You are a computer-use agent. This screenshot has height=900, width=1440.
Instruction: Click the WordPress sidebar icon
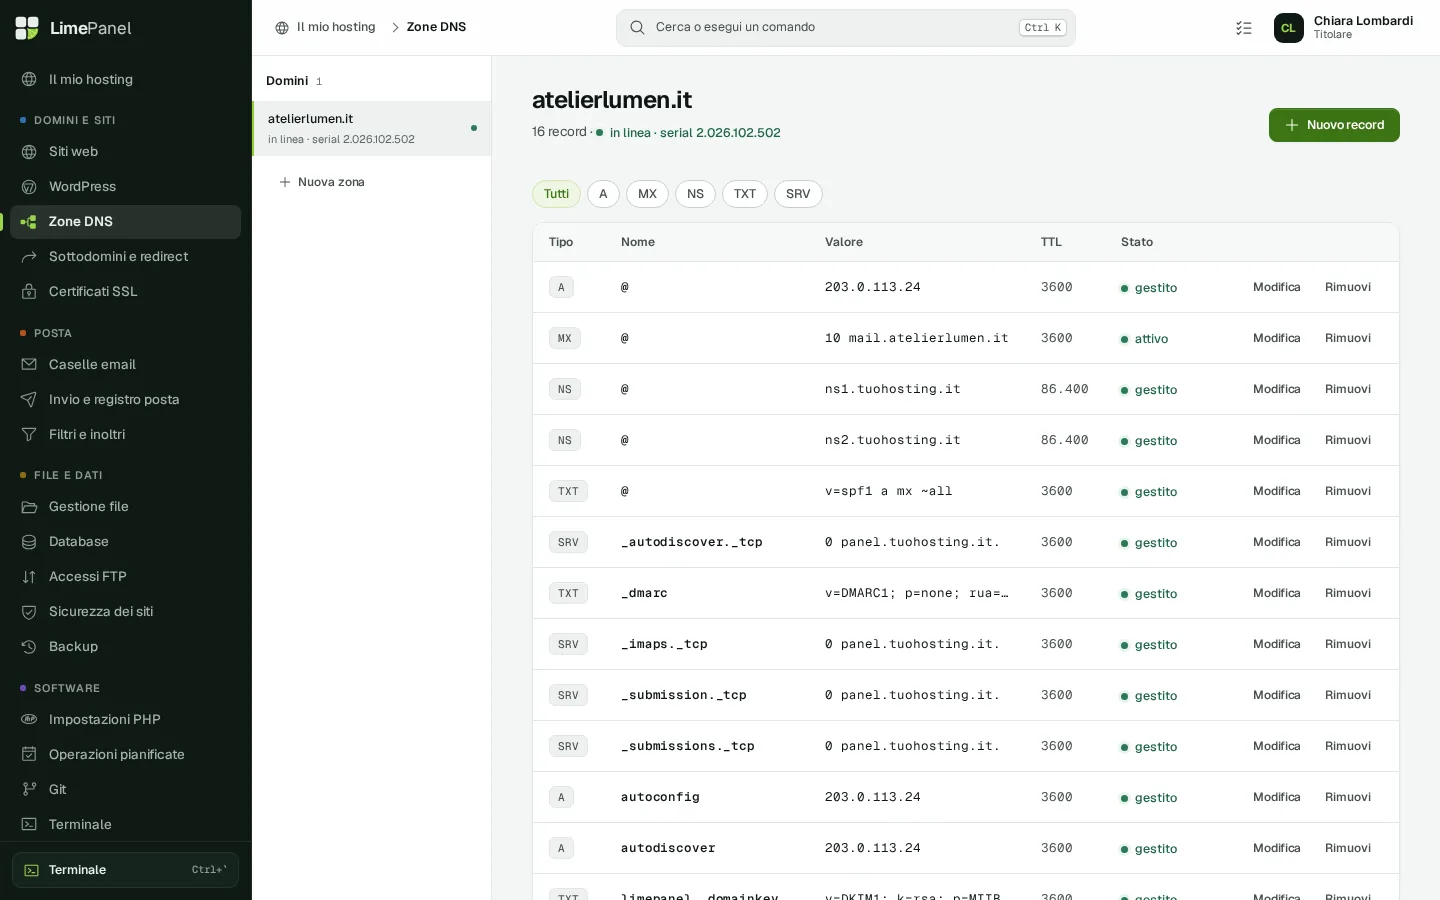coord(29,187)
